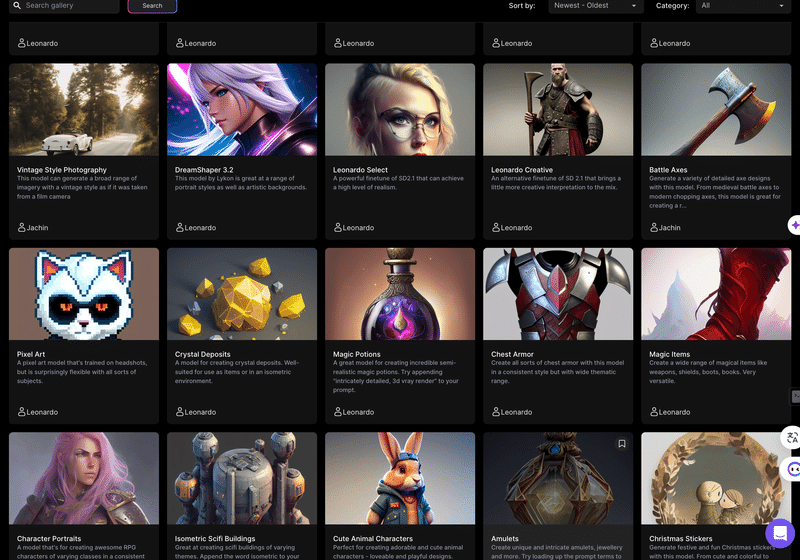
Task: Open Isometric Scifi Buildings thumbnail
Action: click(x=242, y=478)
